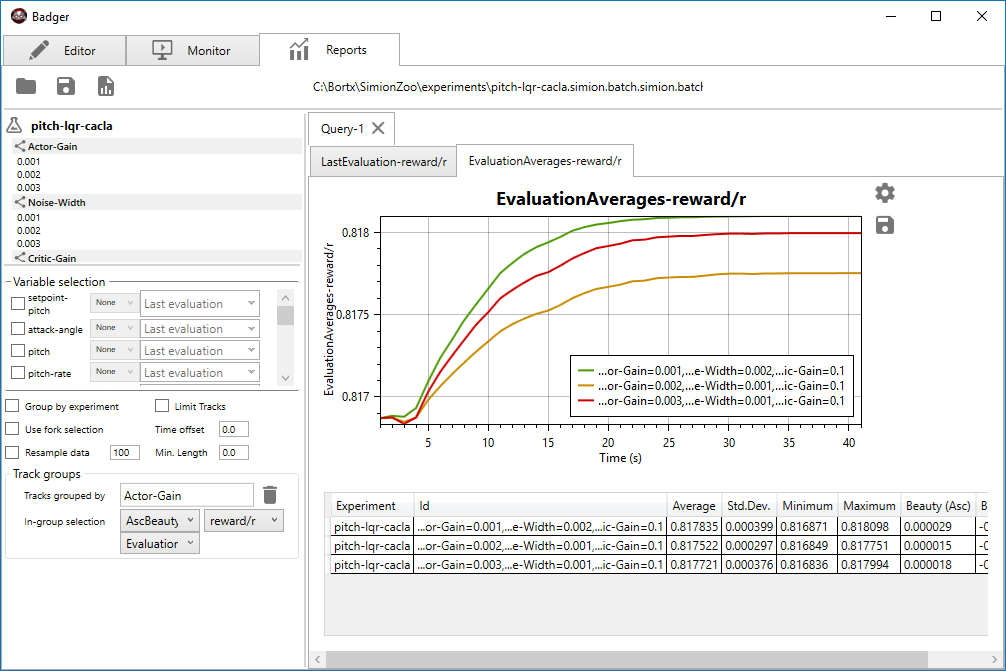Click the Minimum column header

pyautogui.click(x=807, y=505)
